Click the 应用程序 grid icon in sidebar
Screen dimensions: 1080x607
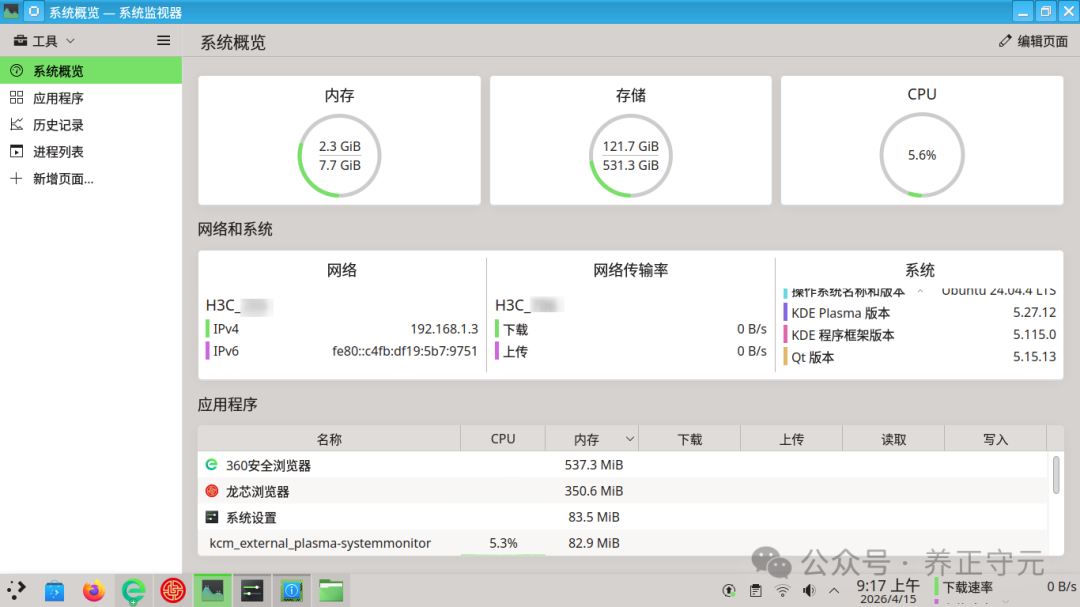(17, 98)
